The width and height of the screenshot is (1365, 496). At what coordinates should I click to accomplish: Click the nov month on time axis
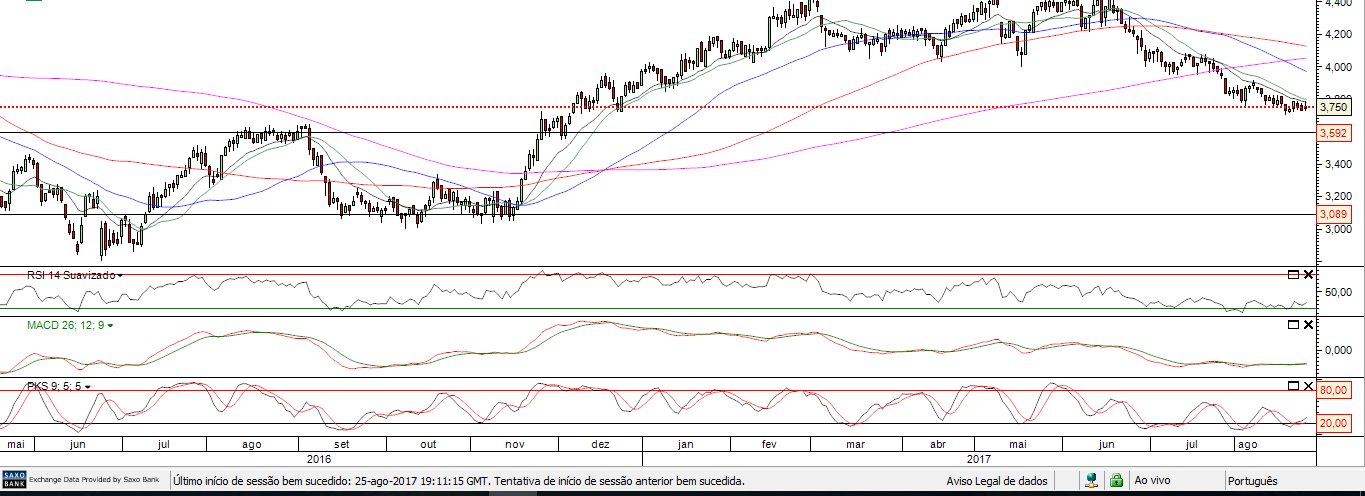point(513,443)
